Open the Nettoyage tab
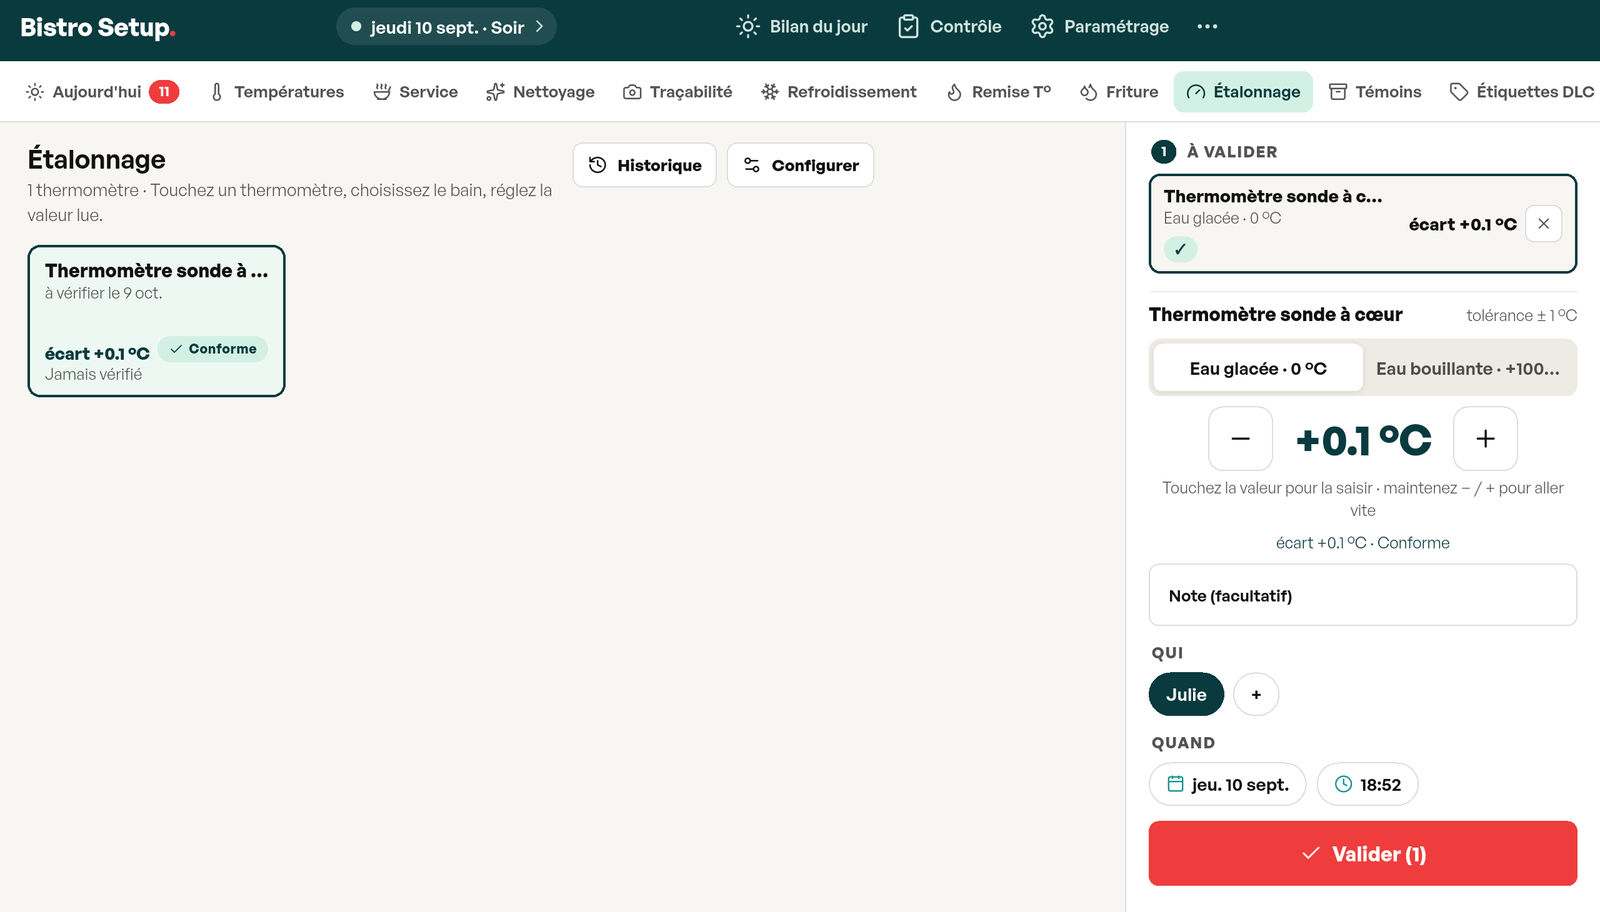Viewport: 1600px width, 912px height. [540, 92]
